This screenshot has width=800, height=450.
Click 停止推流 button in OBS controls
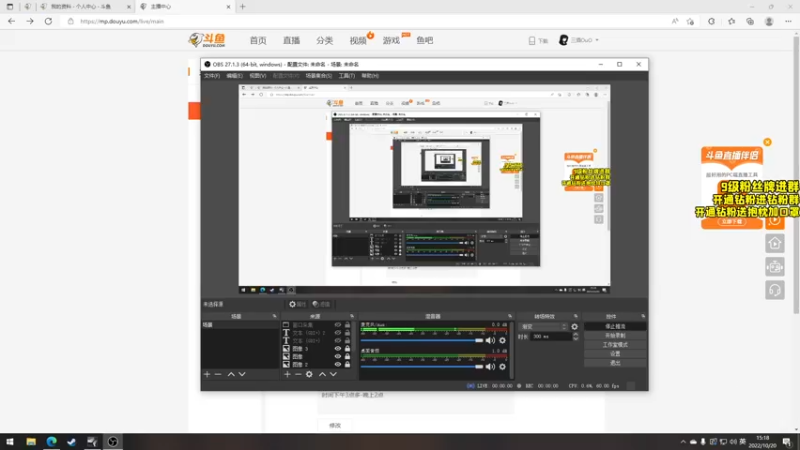tap(615, 327)
